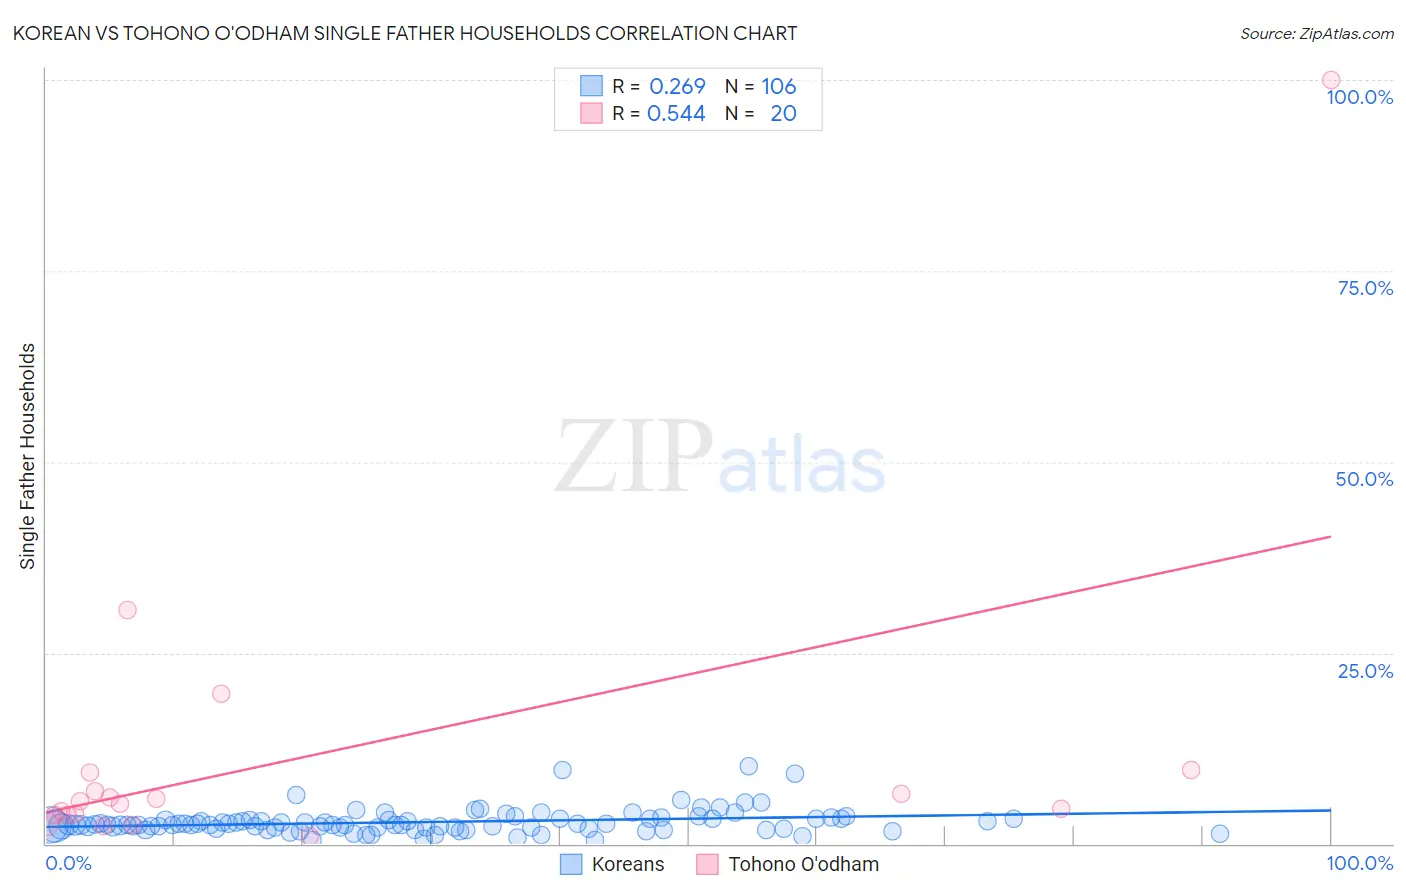Click the 50.0% y-axis label
This screenshot has height=892, width=1406.
[x=1364, y=479]
